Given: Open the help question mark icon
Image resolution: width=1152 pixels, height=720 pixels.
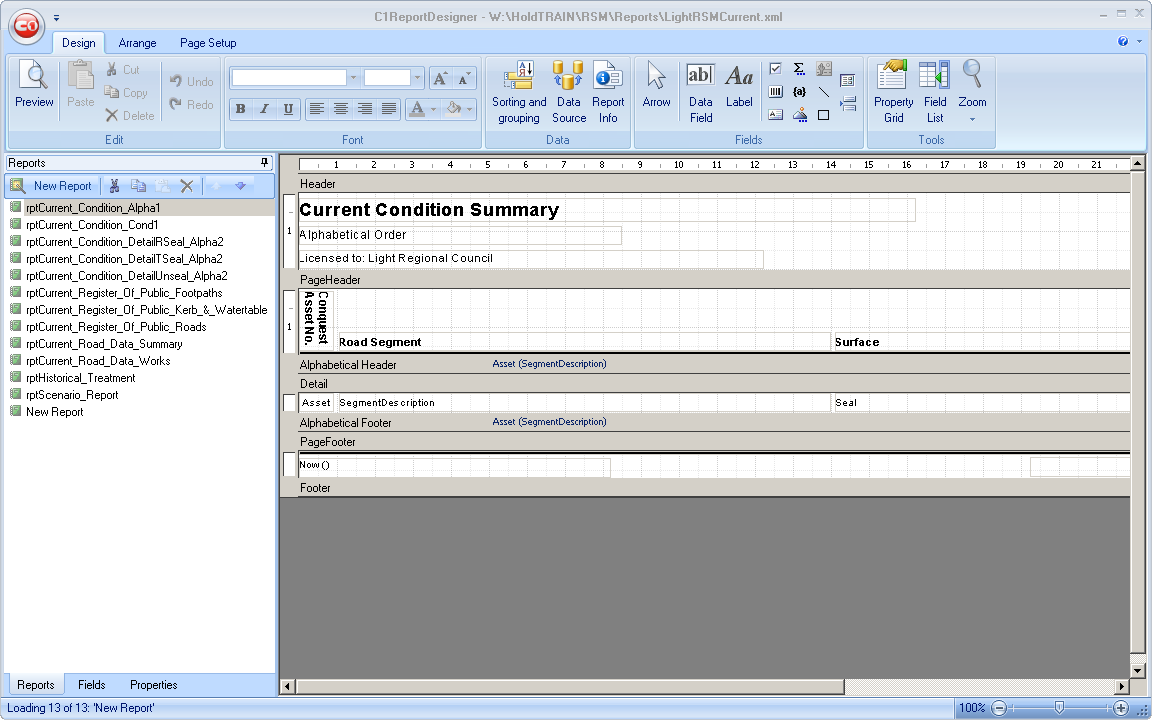Looking at the screenshot, I should [1123, 41].
